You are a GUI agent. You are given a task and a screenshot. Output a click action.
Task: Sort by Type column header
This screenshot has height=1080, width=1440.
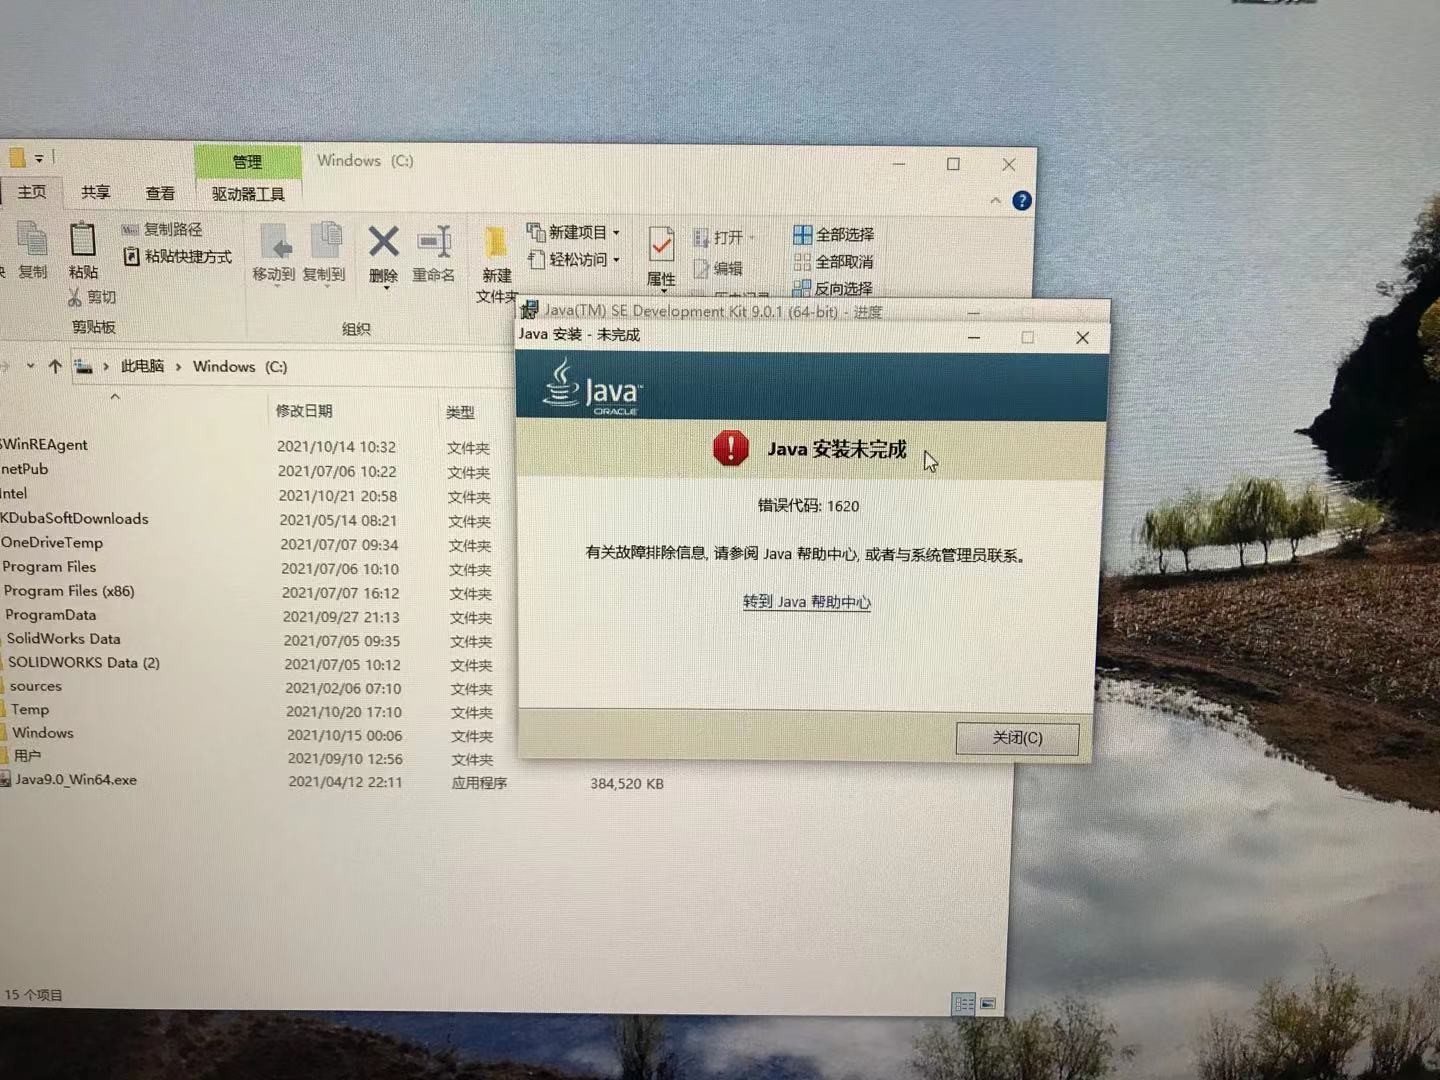(x=460, y=412)
